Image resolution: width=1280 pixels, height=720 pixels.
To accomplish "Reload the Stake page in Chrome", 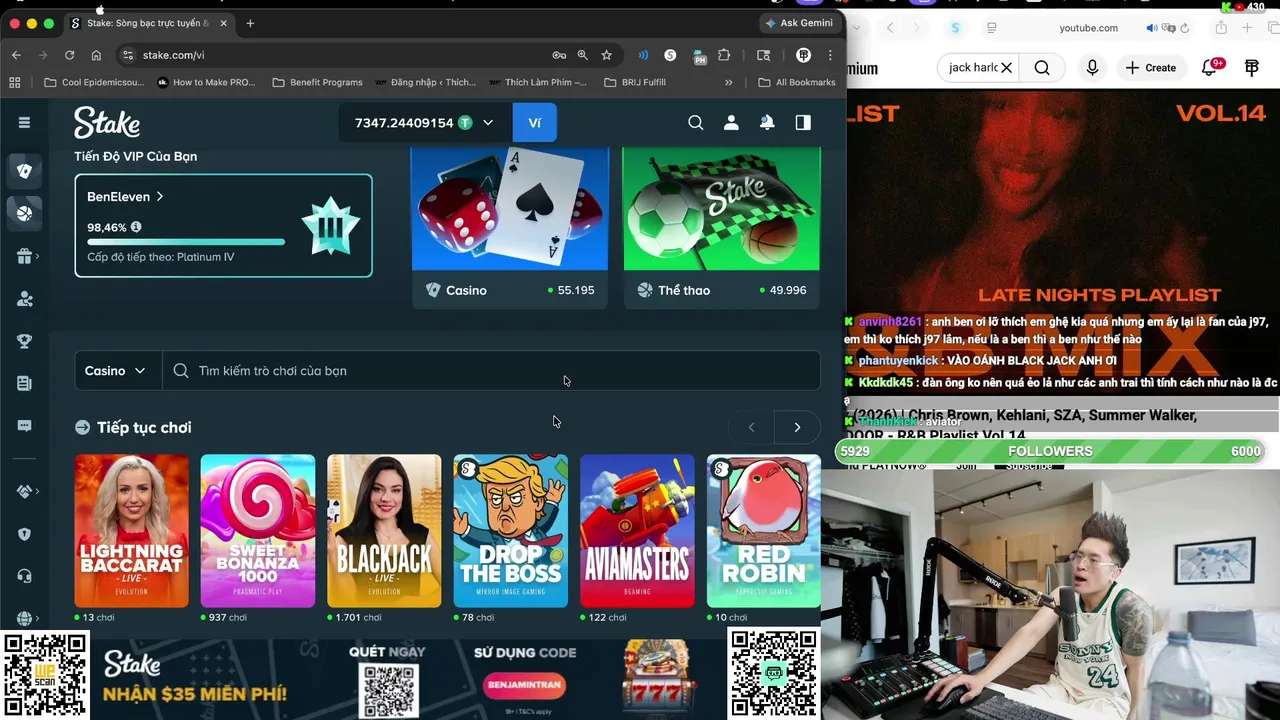I will 69,55.
